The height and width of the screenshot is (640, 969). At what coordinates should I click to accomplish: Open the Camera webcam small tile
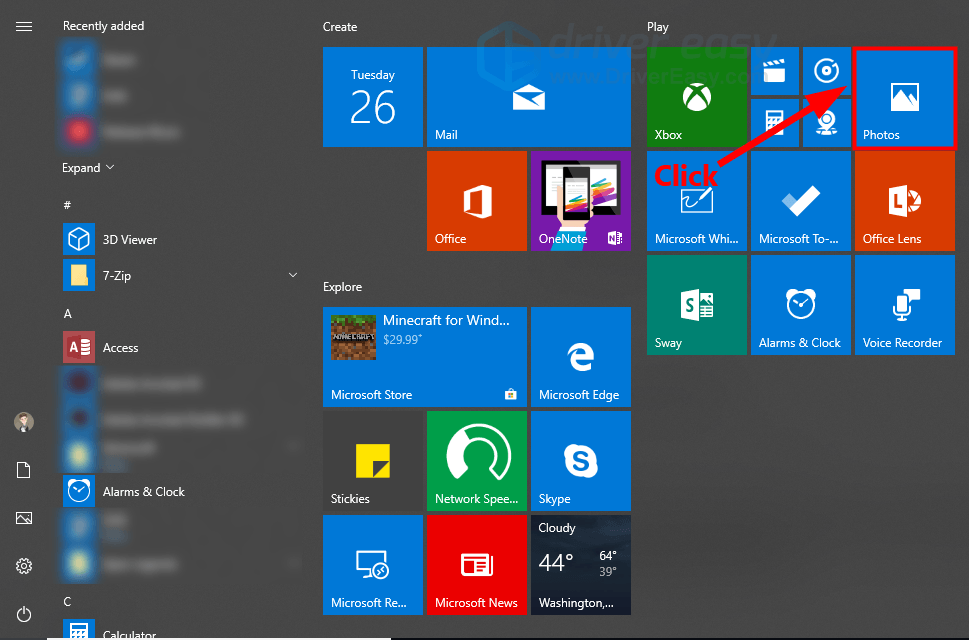point(827,123)
